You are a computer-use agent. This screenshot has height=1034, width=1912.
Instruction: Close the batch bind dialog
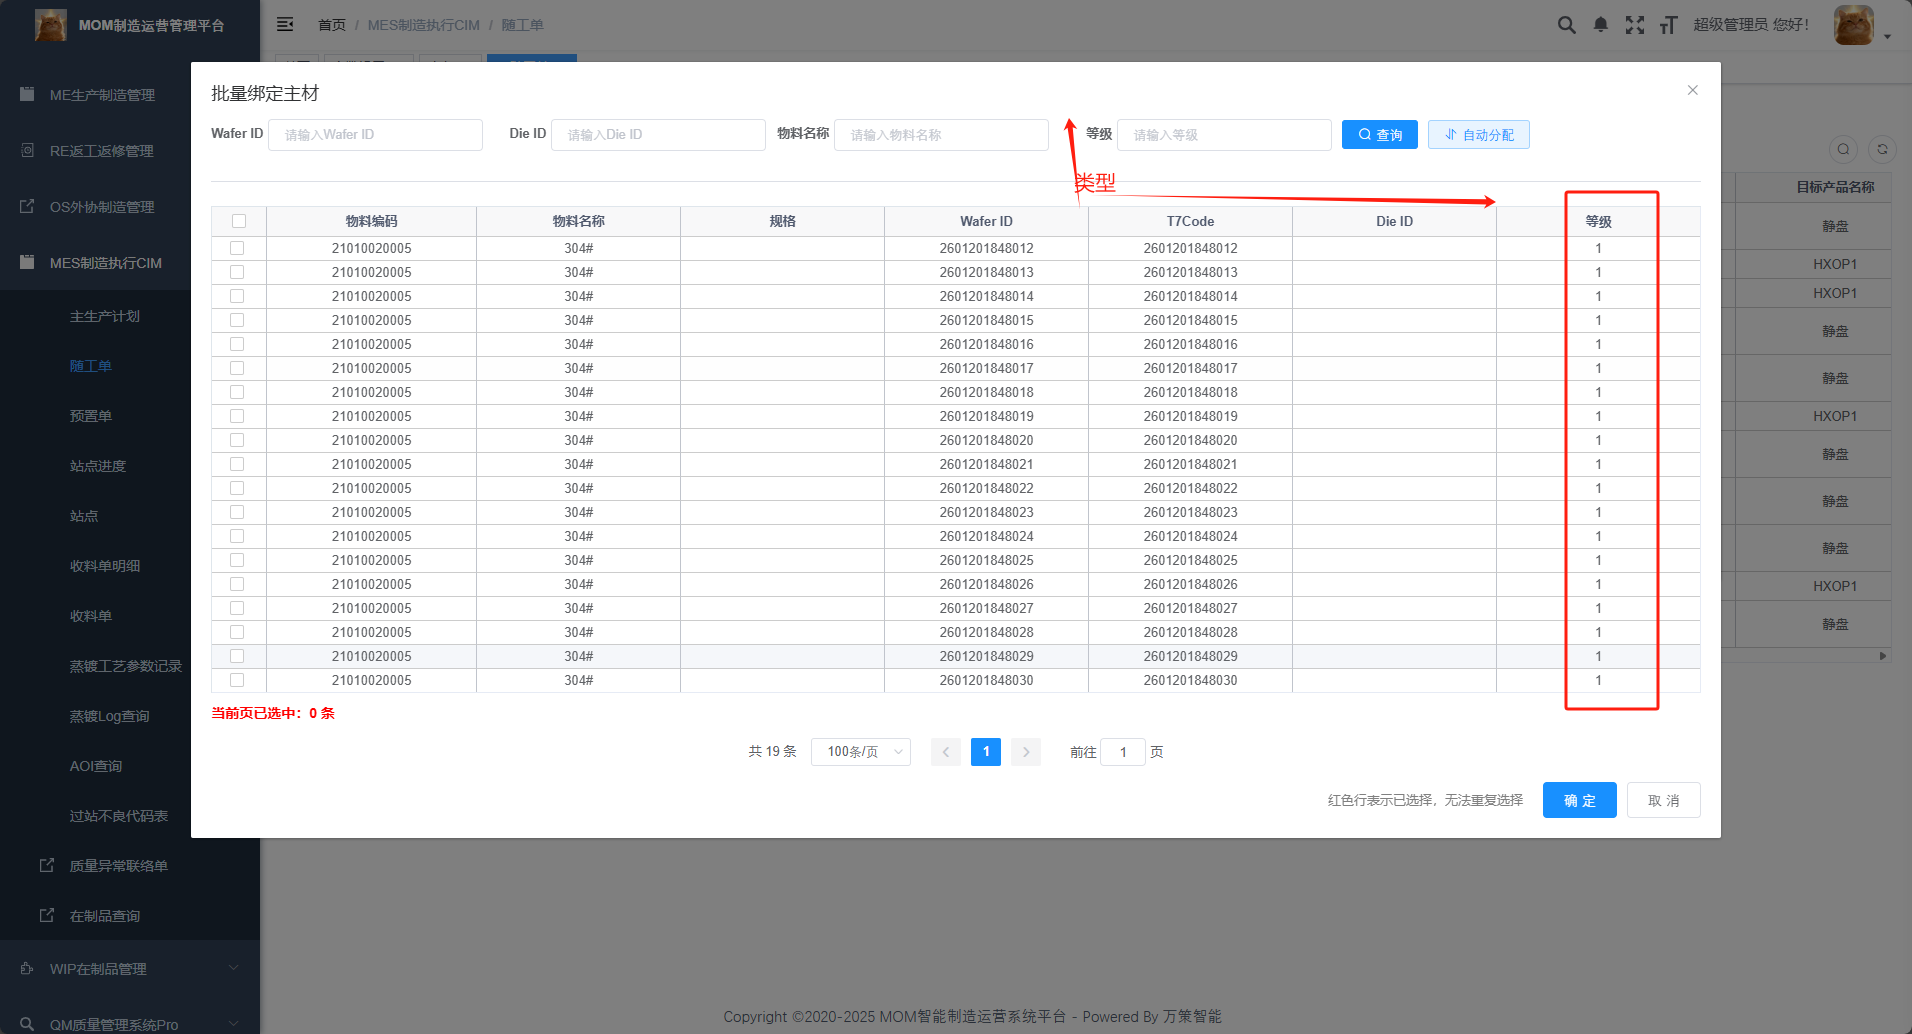pos(1693,90)
